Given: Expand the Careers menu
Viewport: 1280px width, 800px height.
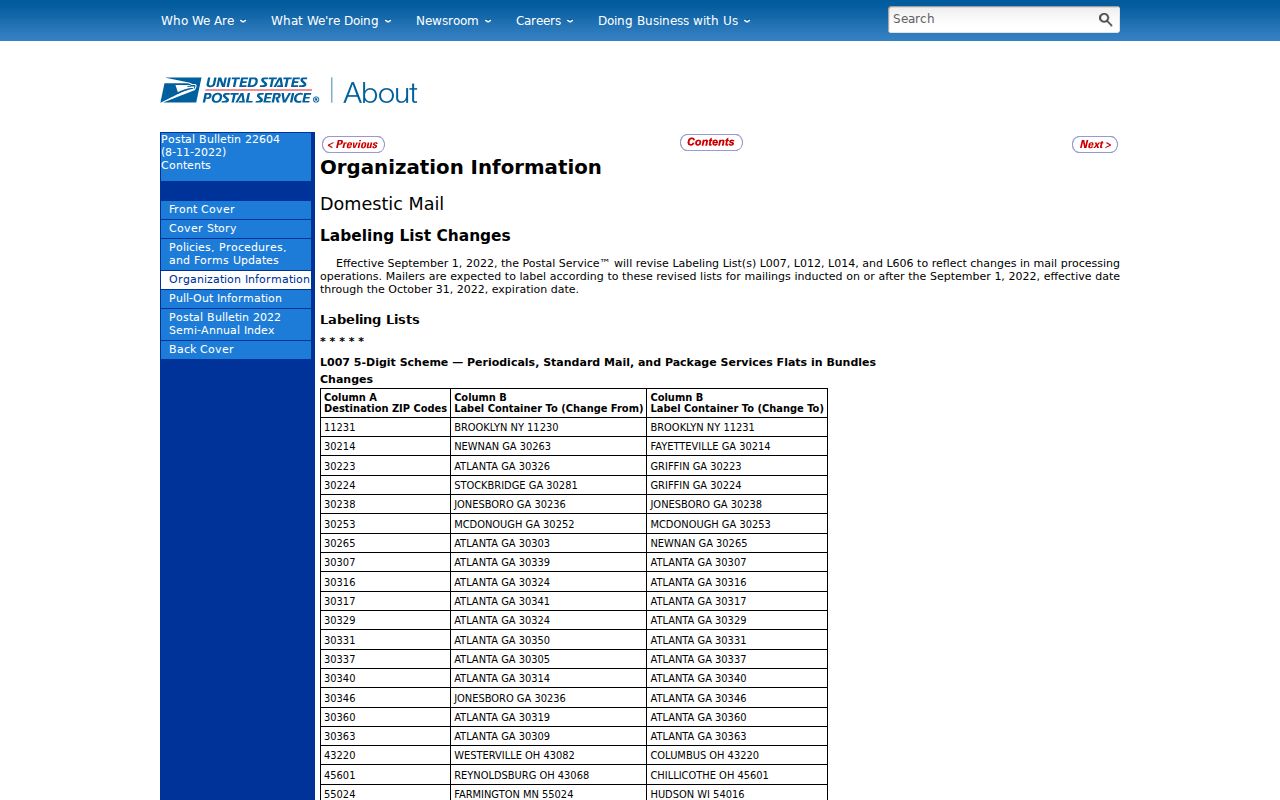Looking at the screenshot, I should (545, 20).
